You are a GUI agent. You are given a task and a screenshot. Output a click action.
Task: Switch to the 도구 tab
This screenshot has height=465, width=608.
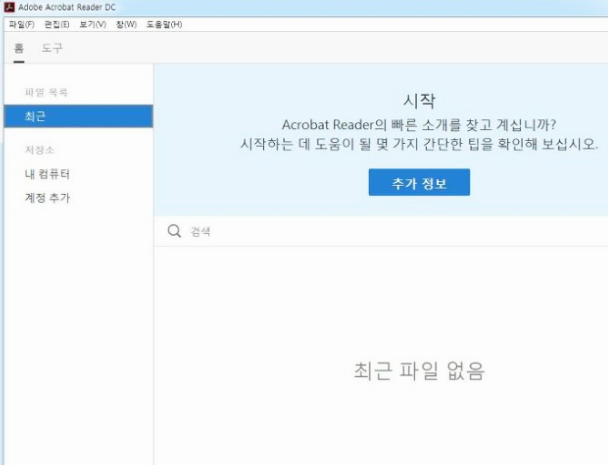click(52, 48)
